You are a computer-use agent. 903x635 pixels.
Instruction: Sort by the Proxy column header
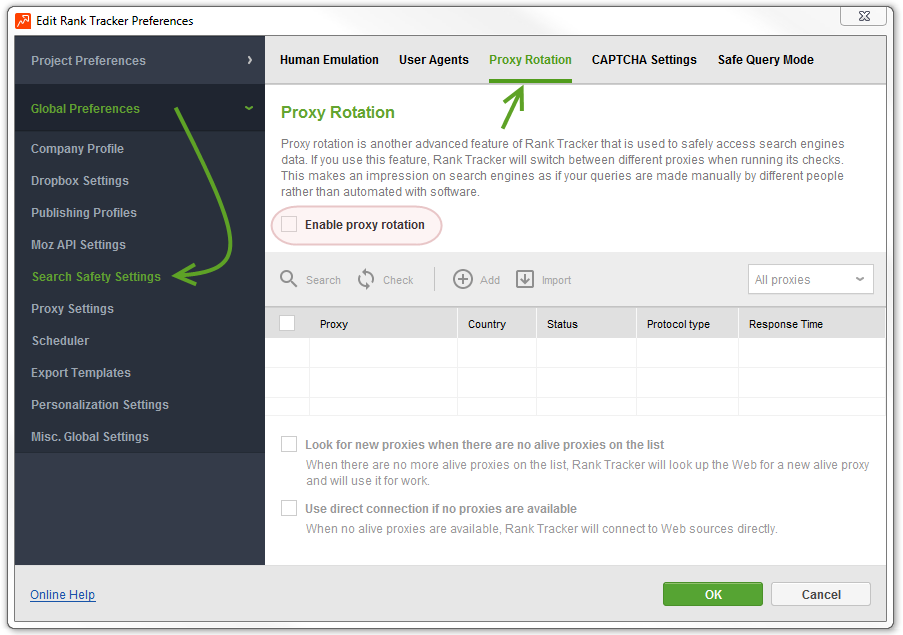point(383,323)
